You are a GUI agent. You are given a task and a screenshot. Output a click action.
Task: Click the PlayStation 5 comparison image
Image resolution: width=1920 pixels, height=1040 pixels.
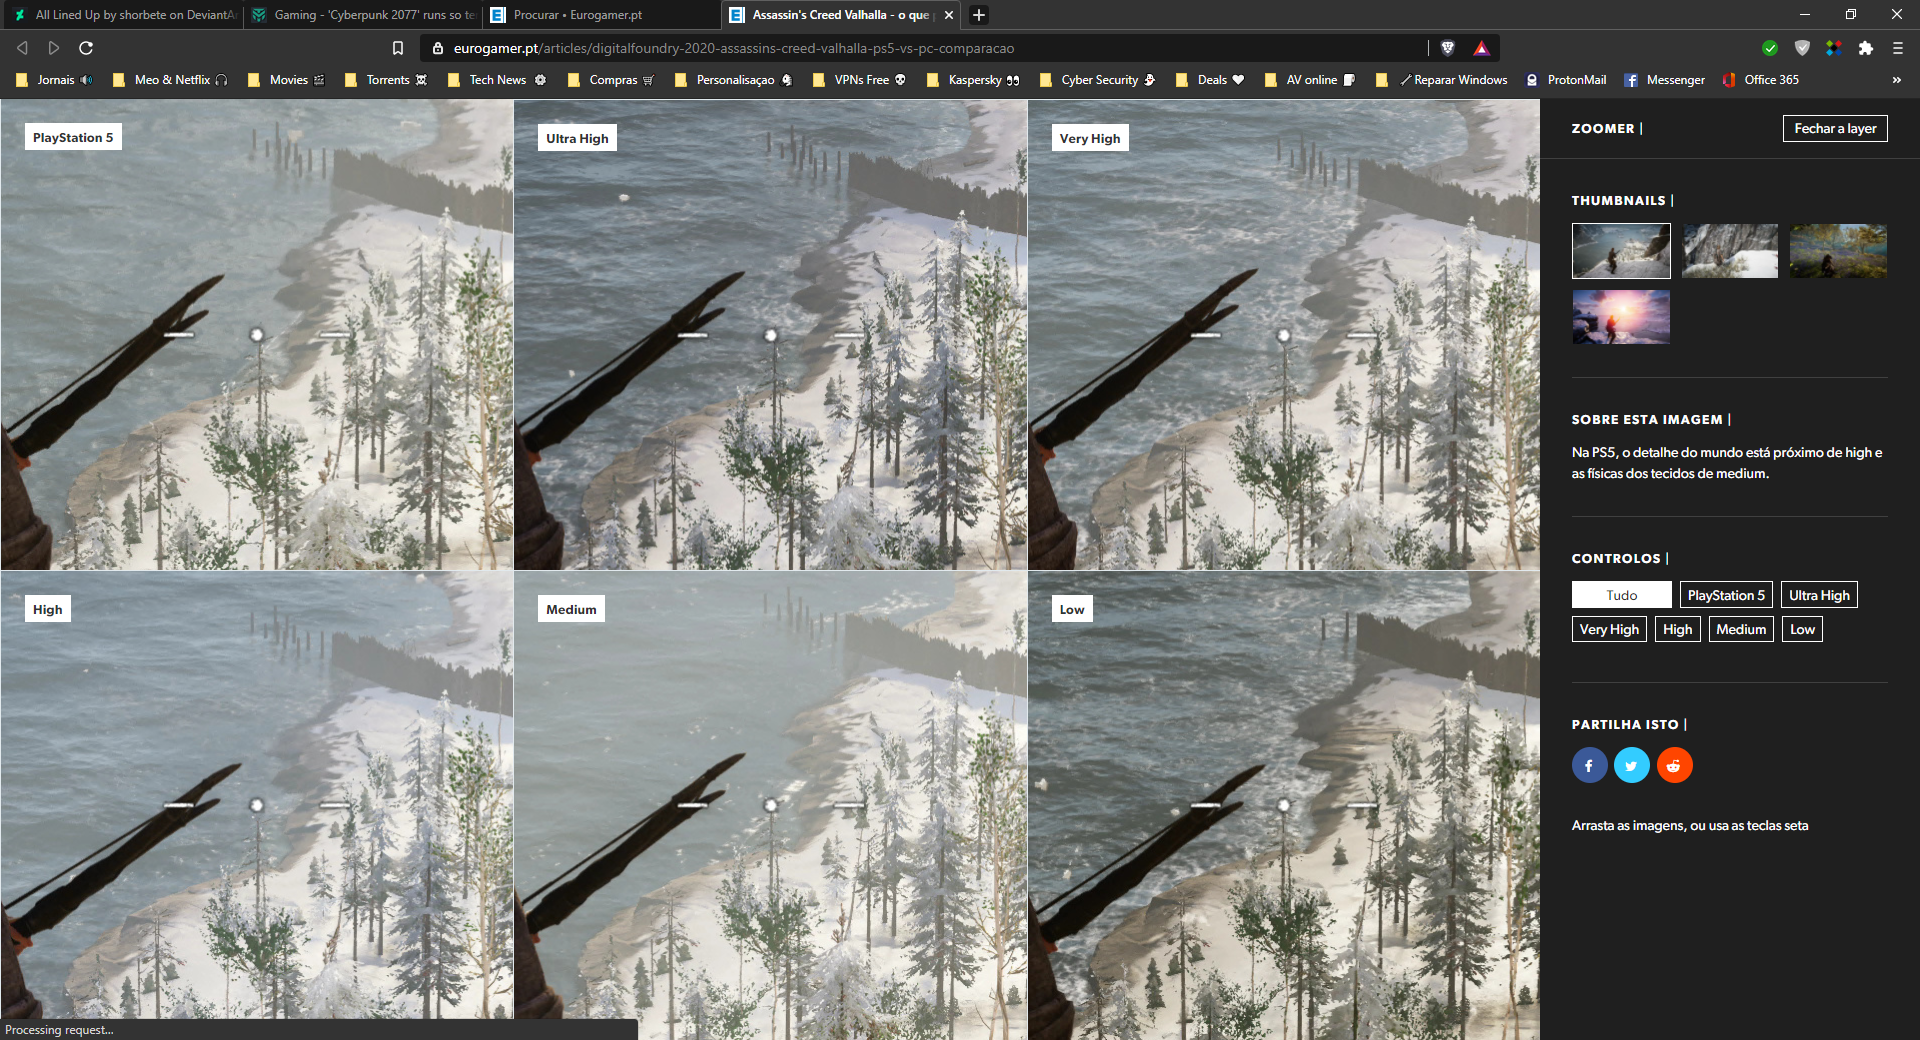pyautogui.click(x=257, y=335)
